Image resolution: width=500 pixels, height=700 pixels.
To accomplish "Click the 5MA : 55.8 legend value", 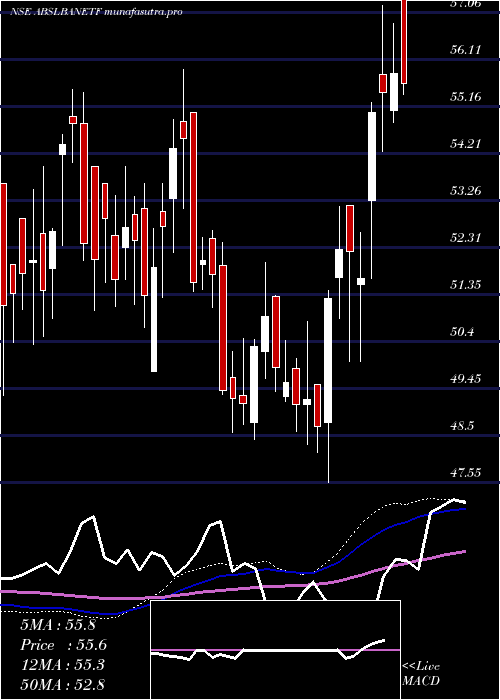I will pos(58,625).
